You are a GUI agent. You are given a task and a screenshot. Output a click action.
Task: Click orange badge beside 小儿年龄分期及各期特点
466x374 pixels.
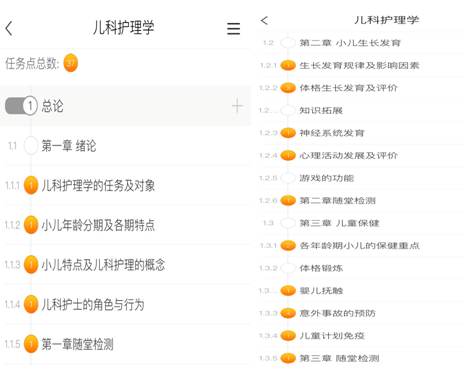click(x=31, y=225)
